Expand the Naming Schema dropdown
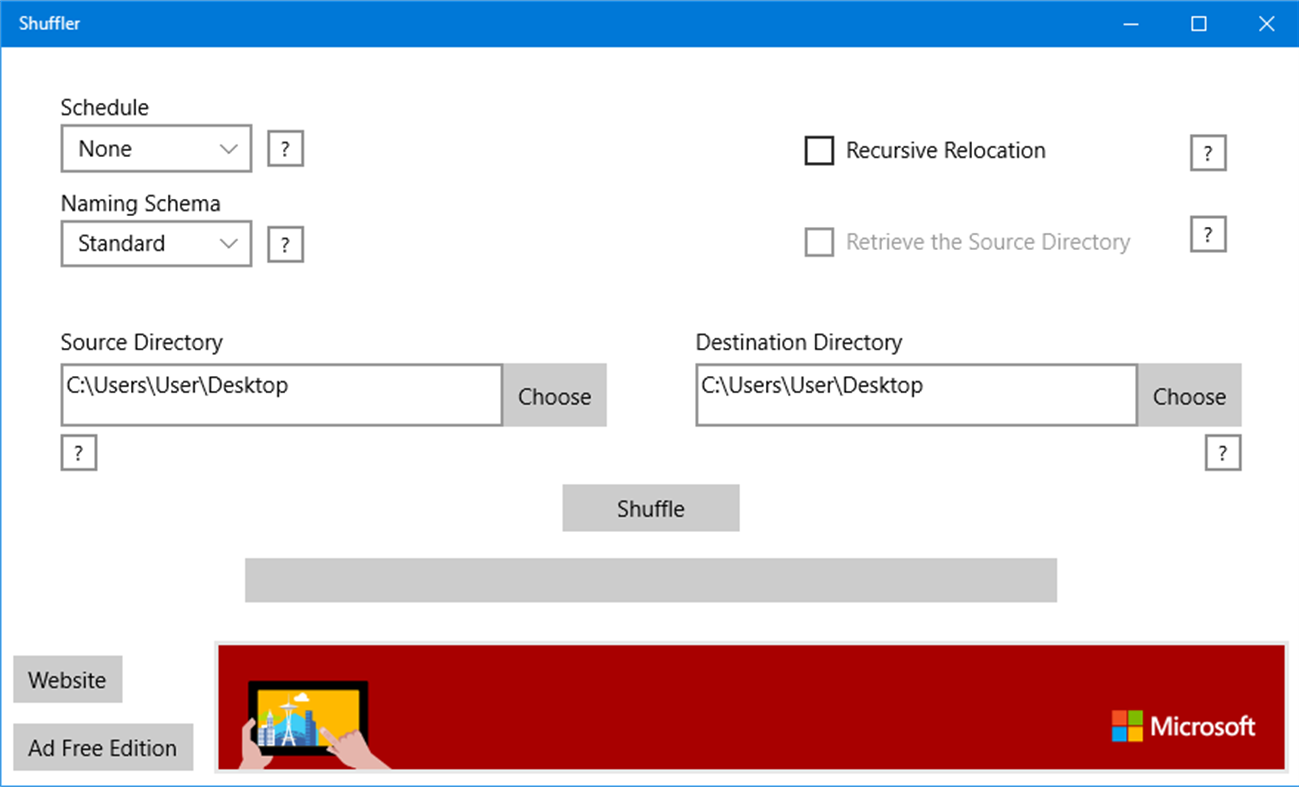 click(155, 243)
